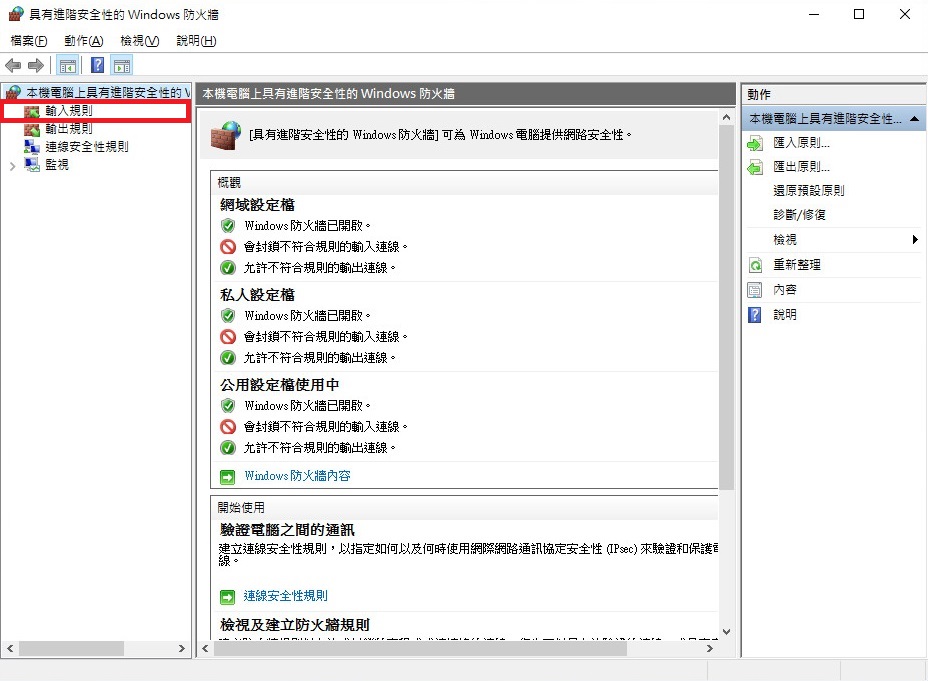Click the 公用設定檔 blocked inbound icon

(x=228, y=427)
